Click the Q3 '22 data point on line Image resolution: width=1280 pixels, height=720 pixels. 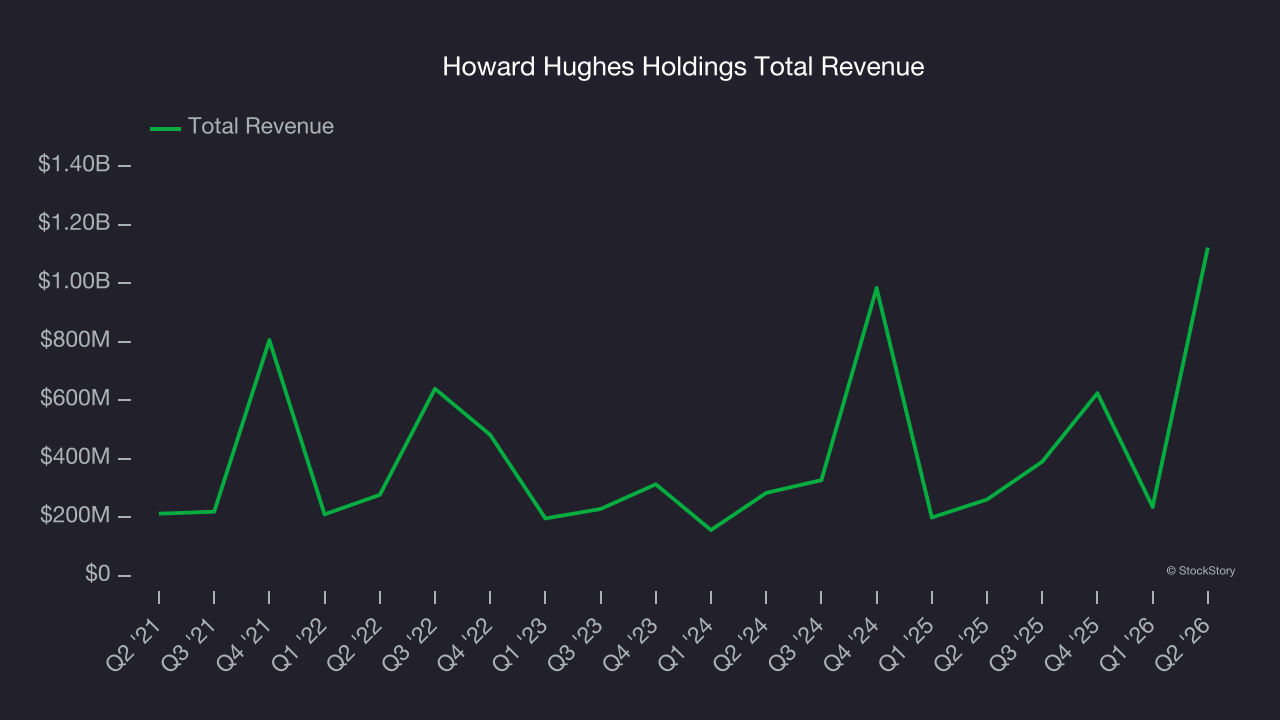coord(435,388)
